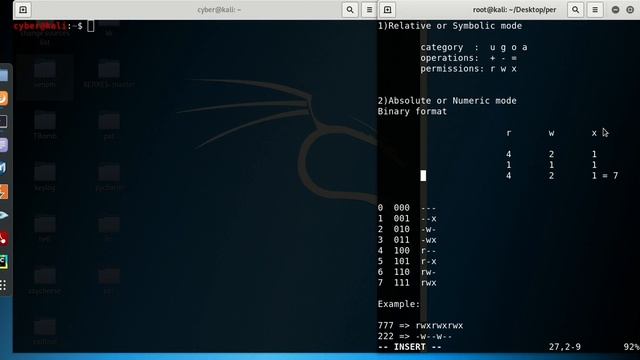This screenshot has height=360, width=640.
Task: Click the '92%' file position indicator
Action: (x=631, y=347)
